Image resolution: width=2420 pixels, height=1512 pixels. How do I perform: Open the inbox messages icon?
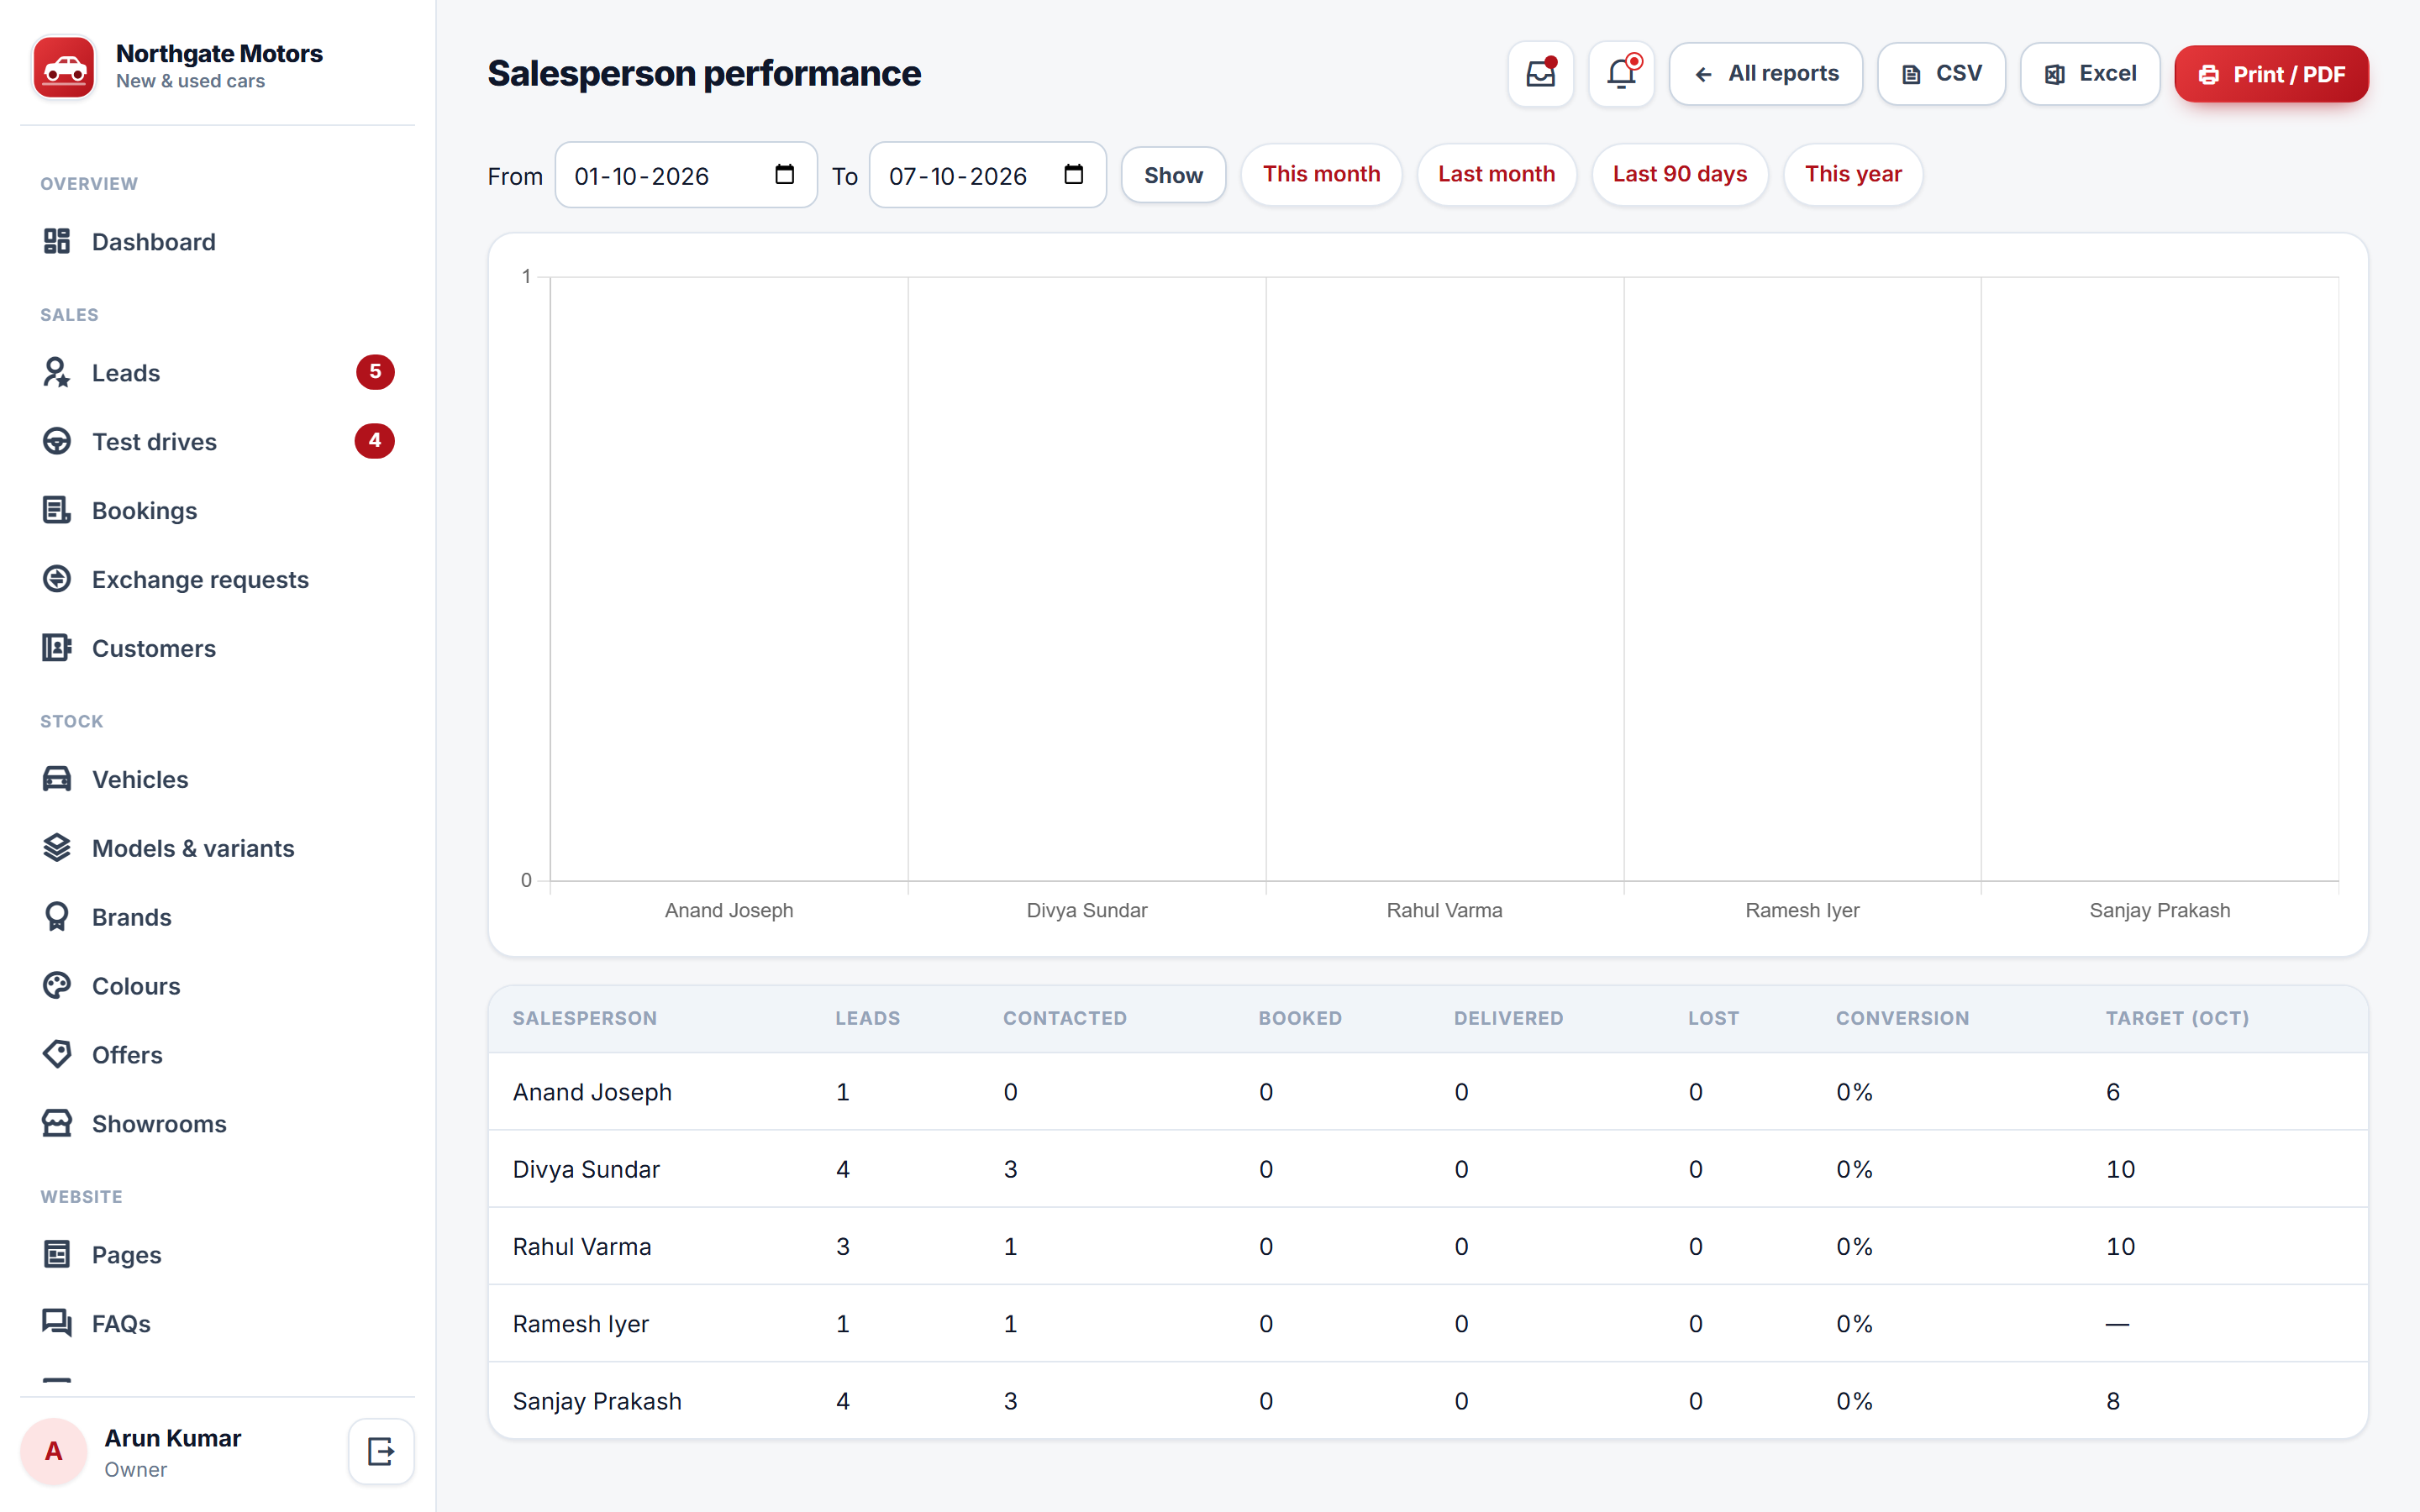[x=1540, y=74]
